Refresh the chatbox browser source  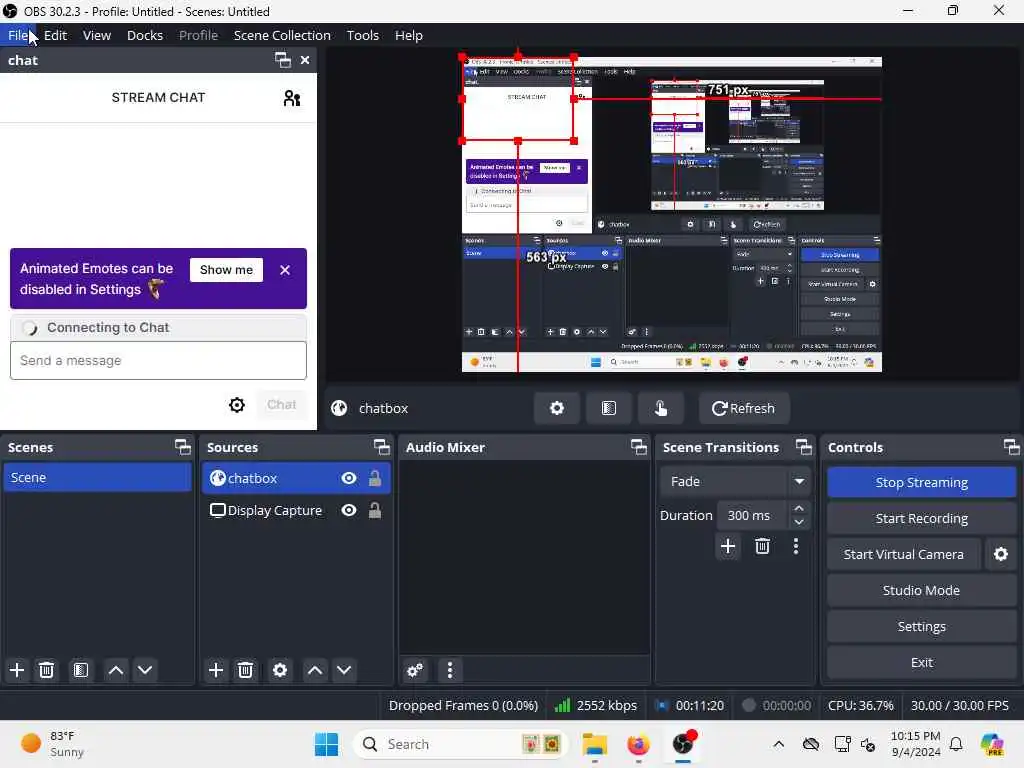coord(744,408)
